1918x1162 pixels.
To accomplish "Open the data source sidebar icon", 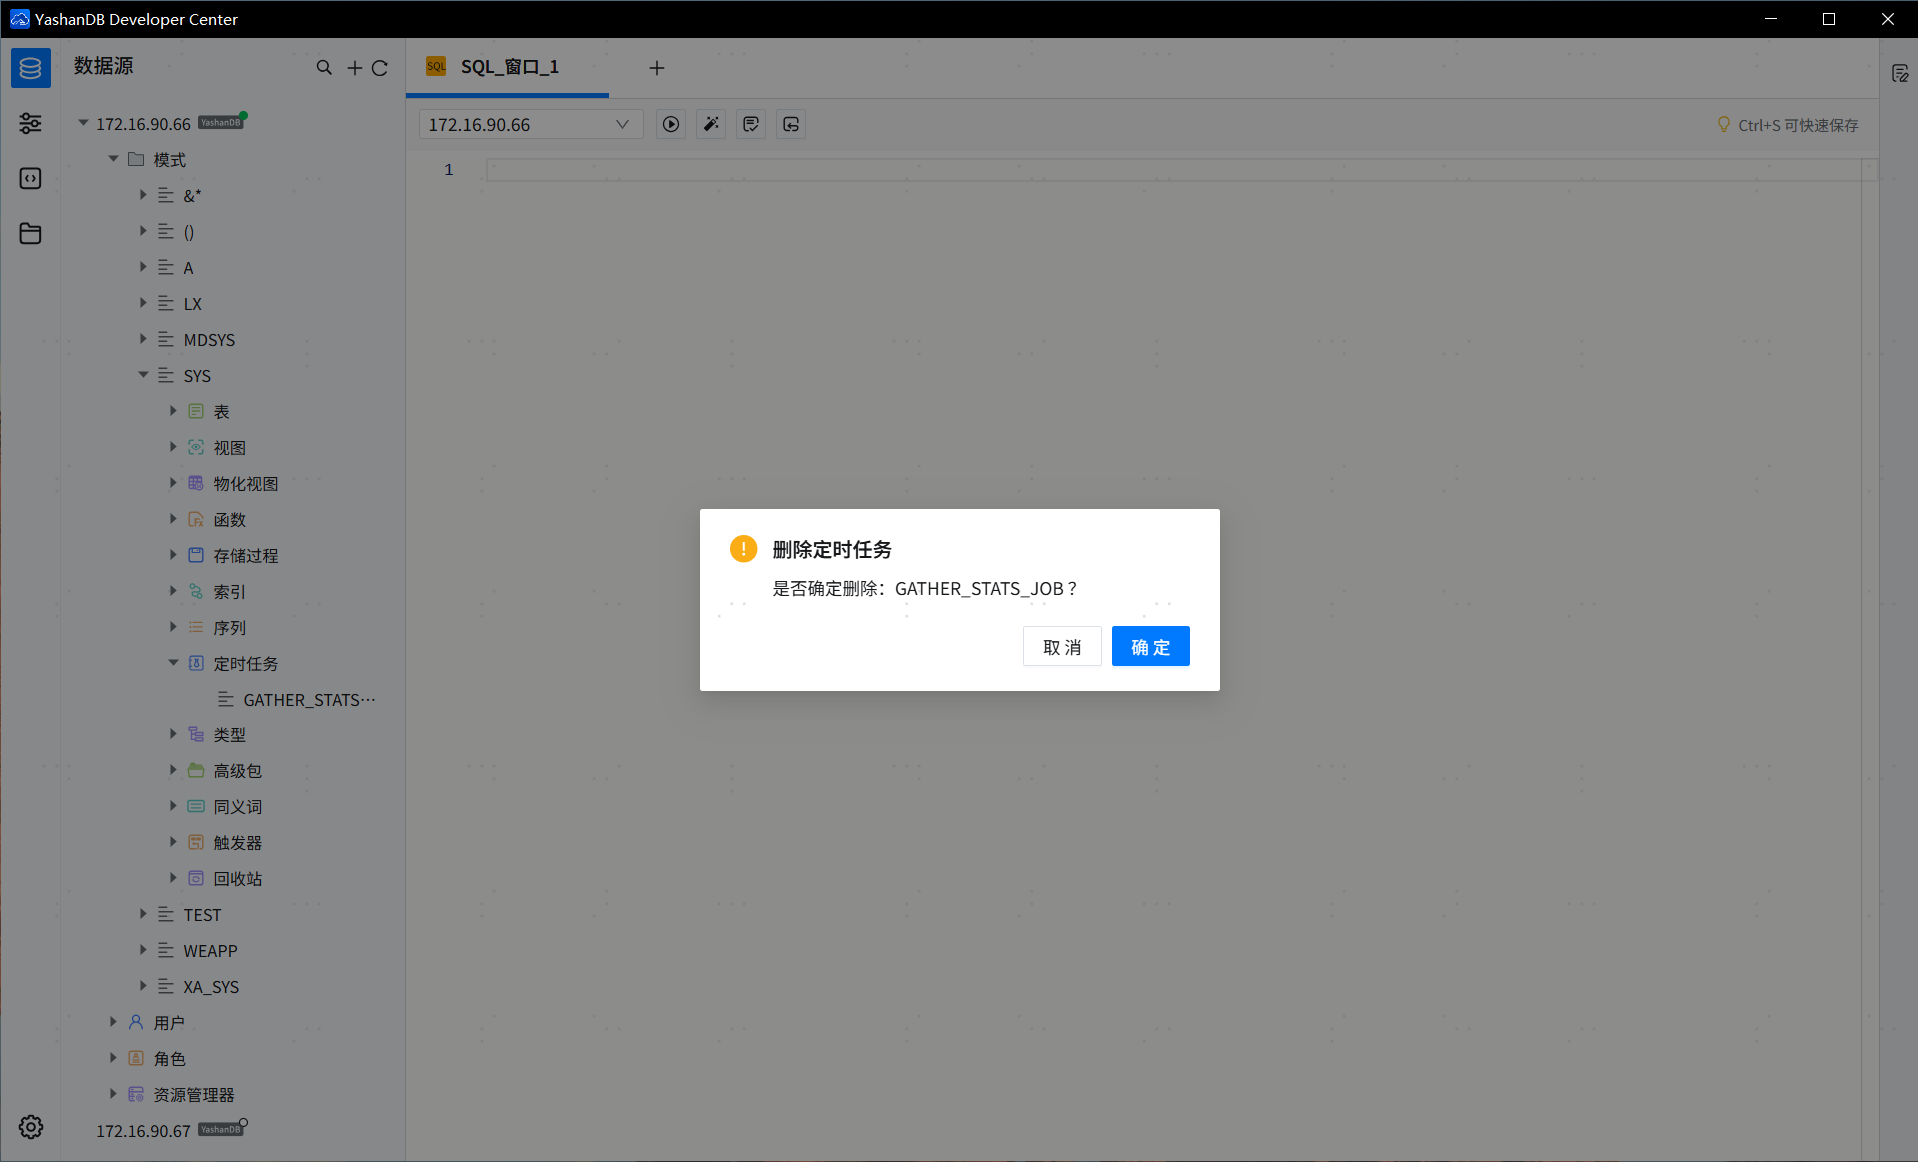I will [31, 68].
